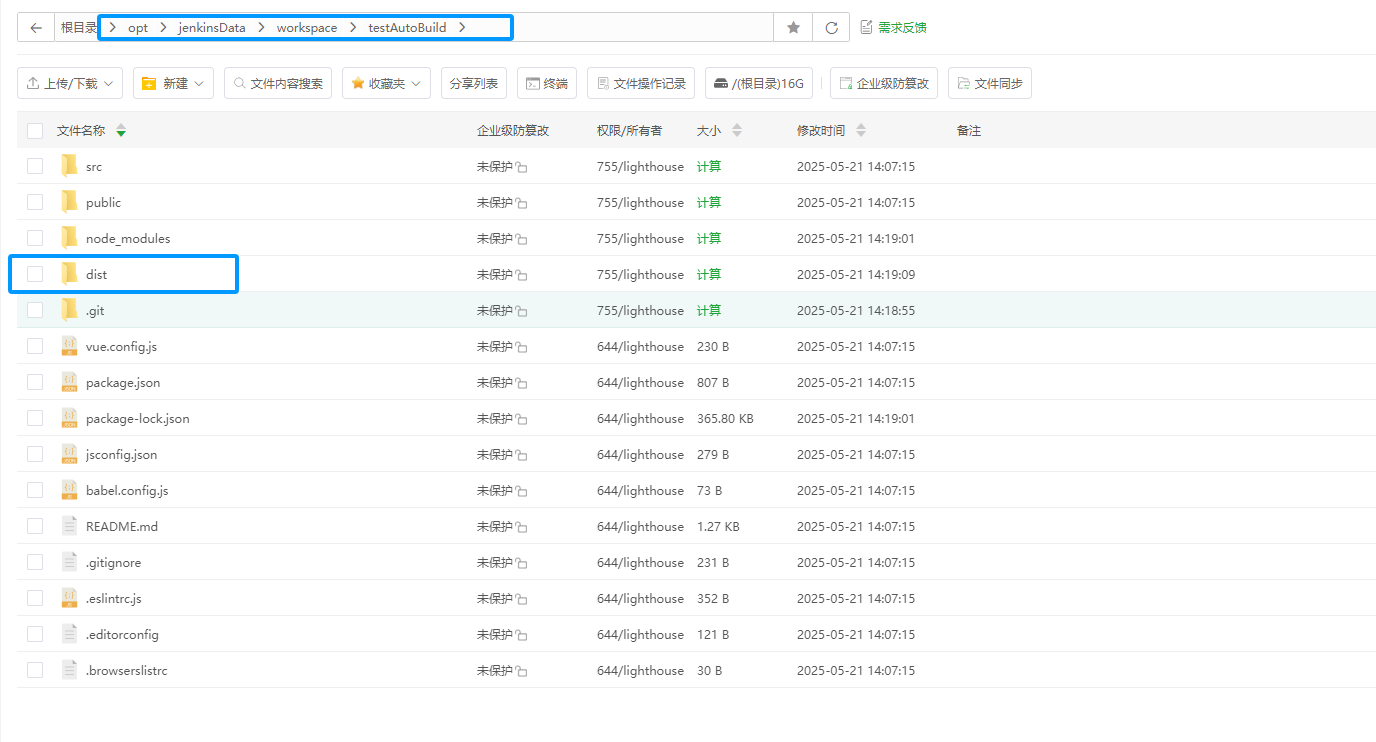Click the chevron after testAutoBuild in path
The height and width of the screenshot is (742, 1376).
click(462, 28)
